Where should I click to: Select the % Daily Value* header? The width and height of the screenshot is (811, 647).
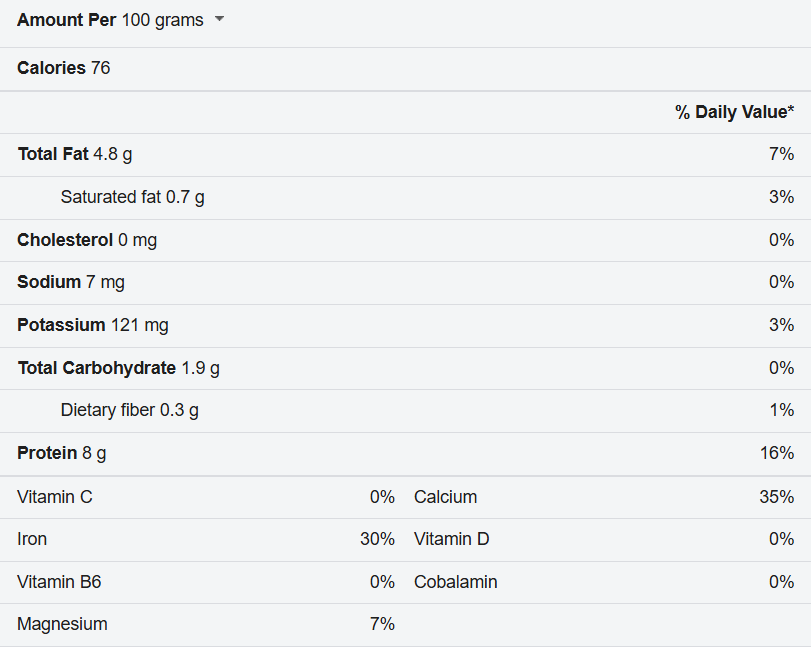(734, 112)
